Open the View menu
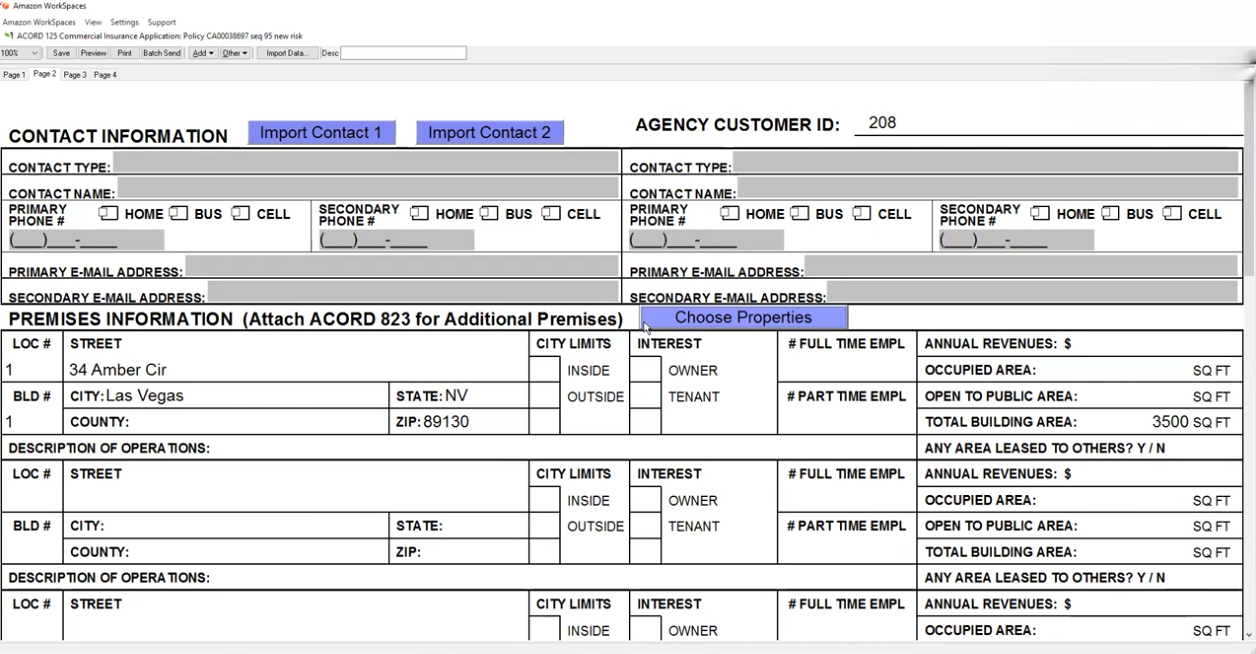The width and height of the screenshot is (1256, 654). [93, 22]
